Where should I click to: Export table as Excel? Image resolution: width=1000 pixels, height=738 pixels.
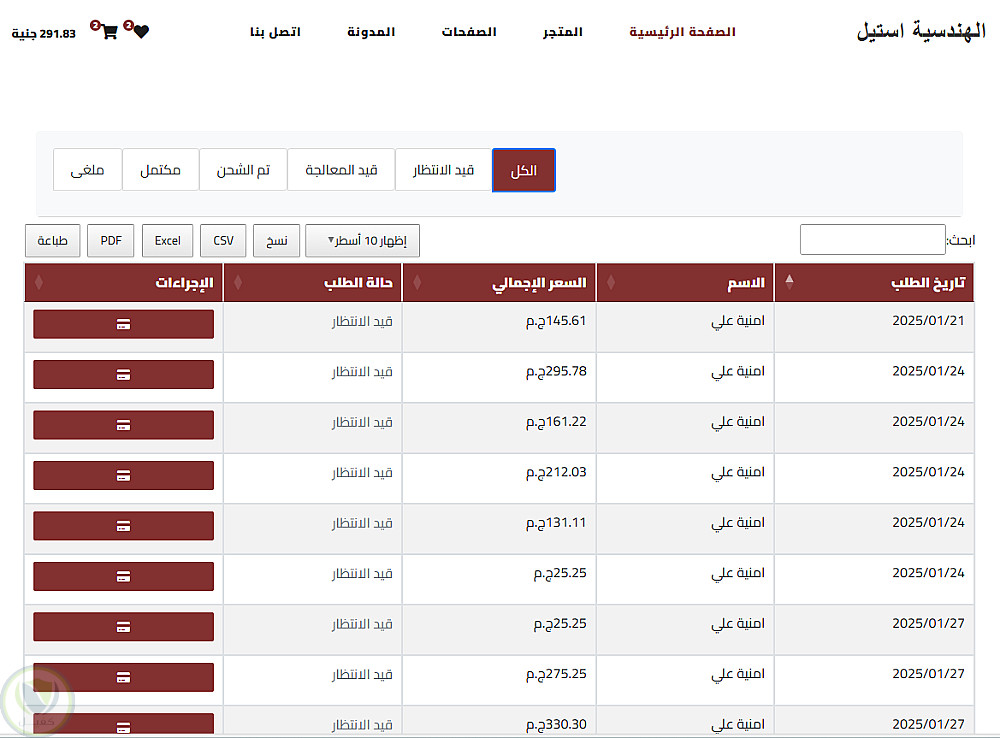[167, 240]
